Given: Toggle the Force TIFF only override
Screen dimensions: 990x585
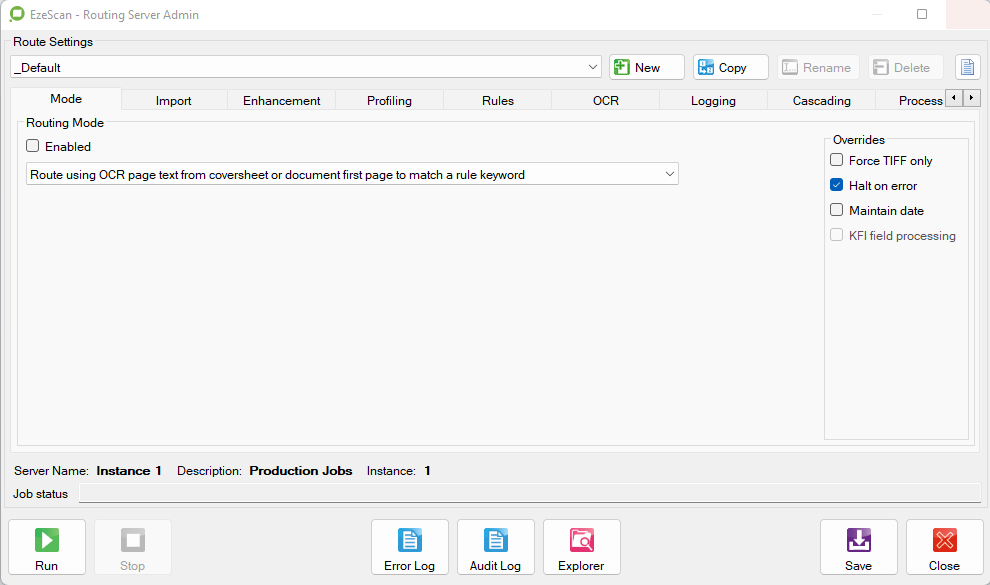Looking at the screenshot, I should pyautogui.click(x=837, y=160).
